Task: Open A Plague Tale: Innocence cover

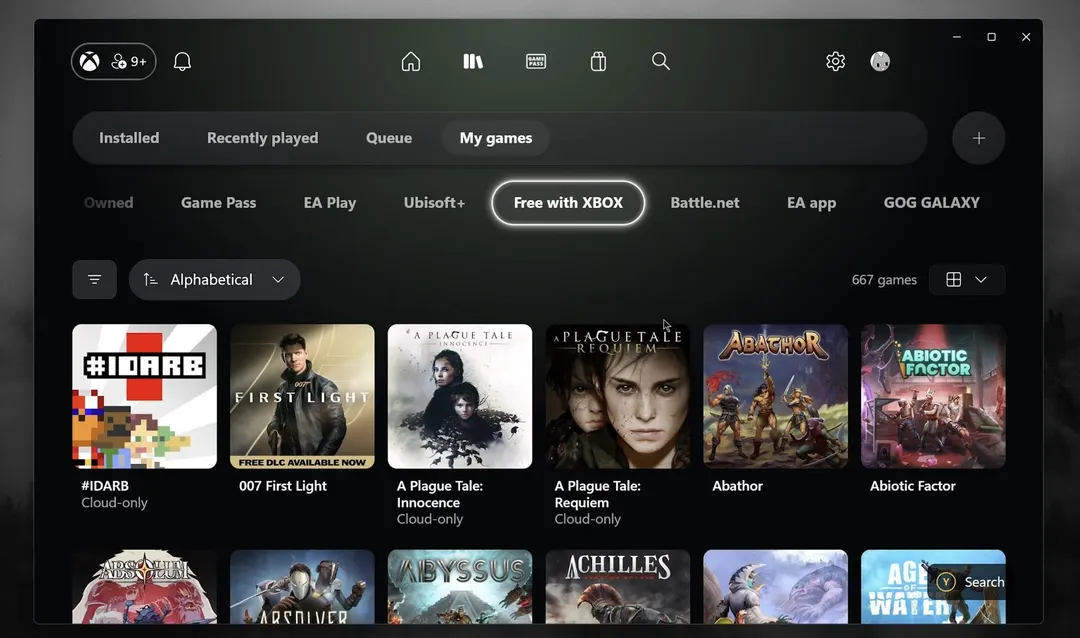Action: tap(460, 396)
